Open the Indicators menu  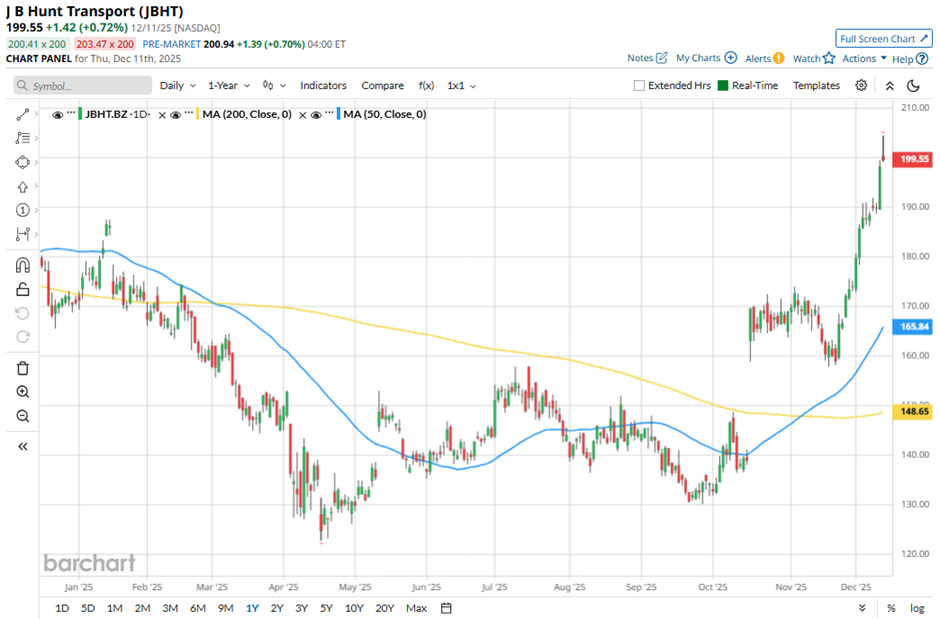pyautogui.click(x=323, y=86)
